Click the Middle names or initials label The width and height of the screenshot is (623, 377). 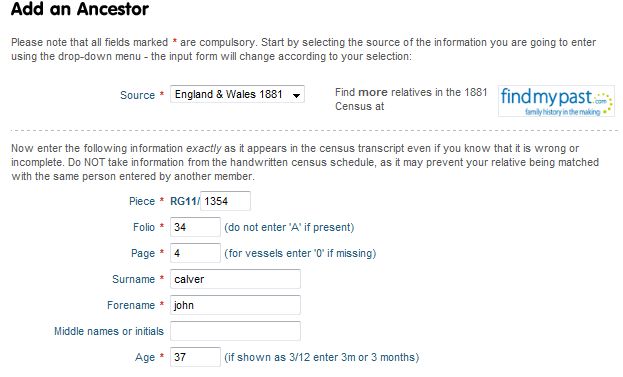109,331
